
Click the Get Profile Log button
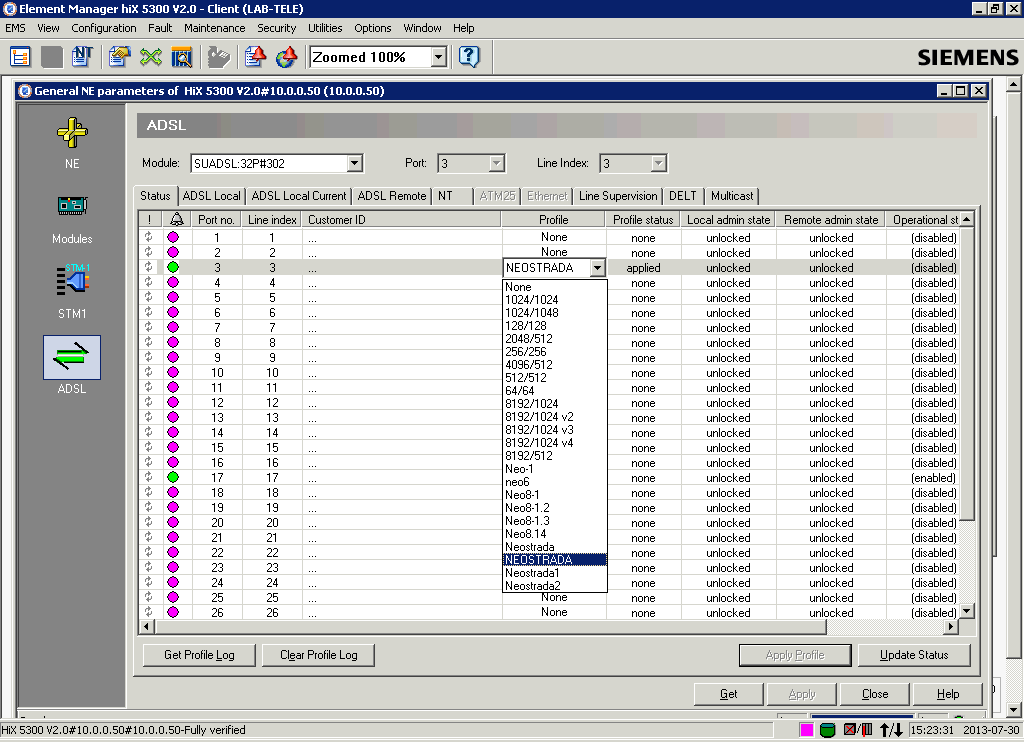(x=199, y=655)
